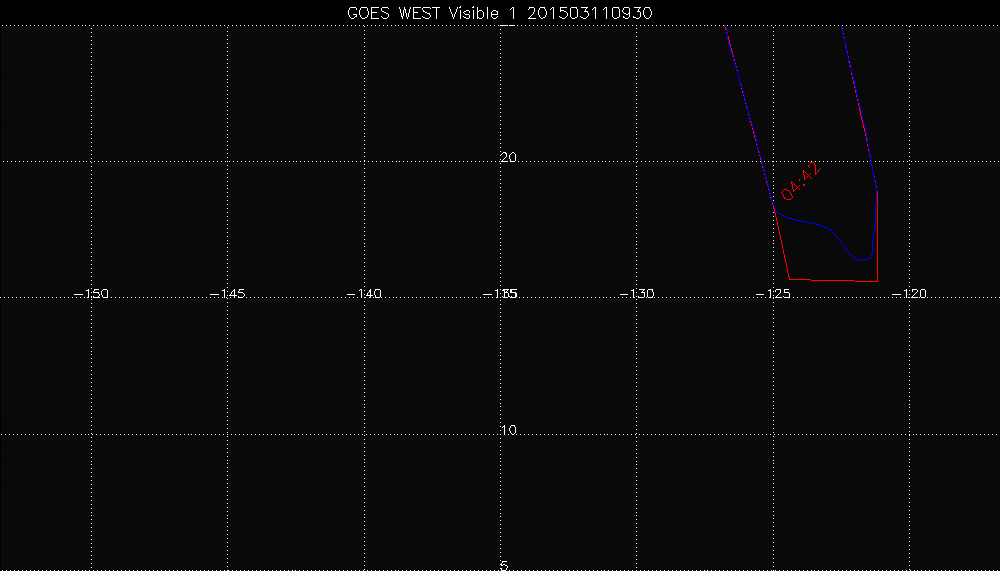This screenshot has width=1000, height=571.
Task: Click the -140 longitude axis label
Action: 364,294
